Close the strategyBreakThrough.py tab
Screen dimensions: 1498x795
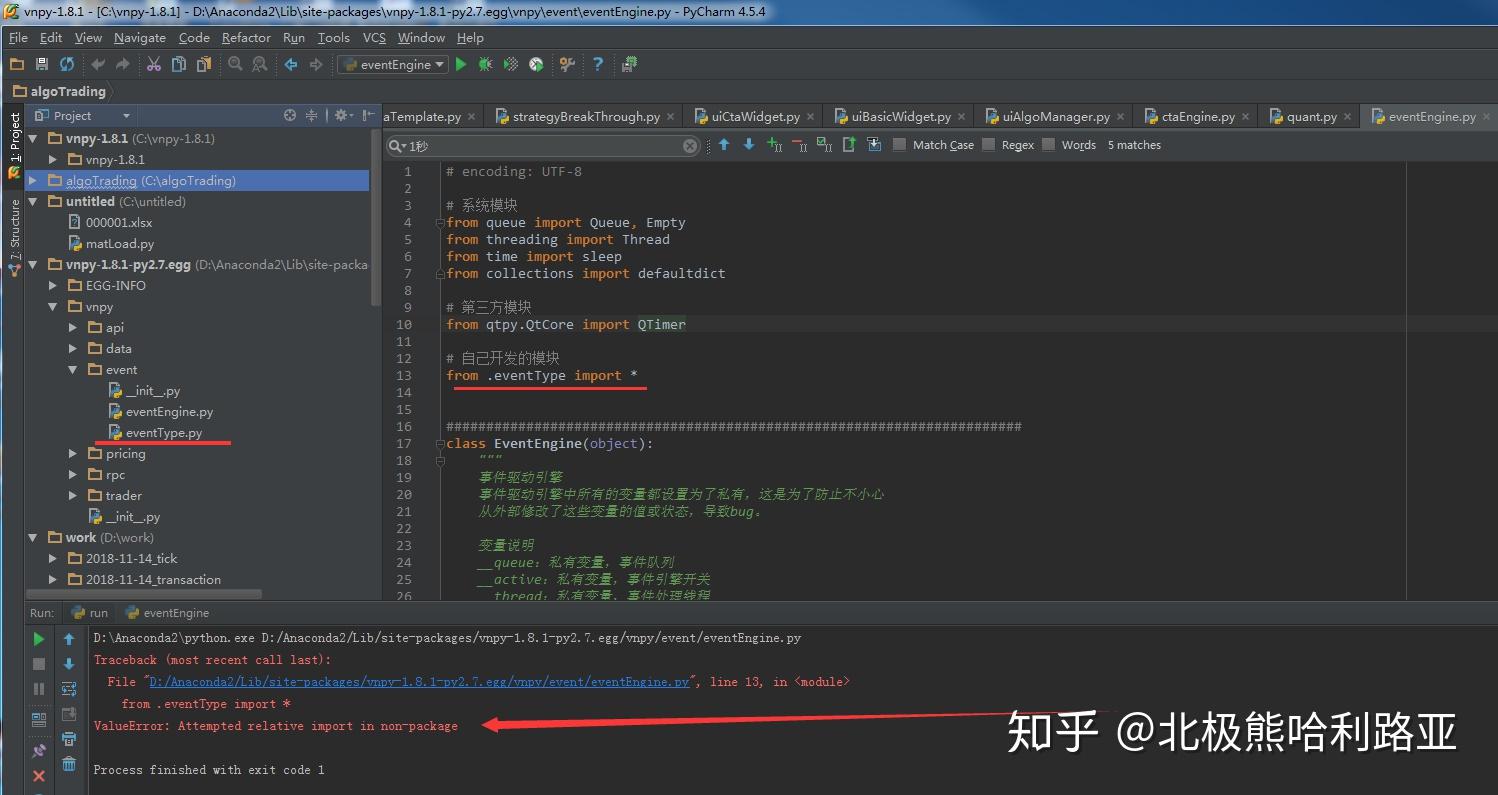[671, 117]
